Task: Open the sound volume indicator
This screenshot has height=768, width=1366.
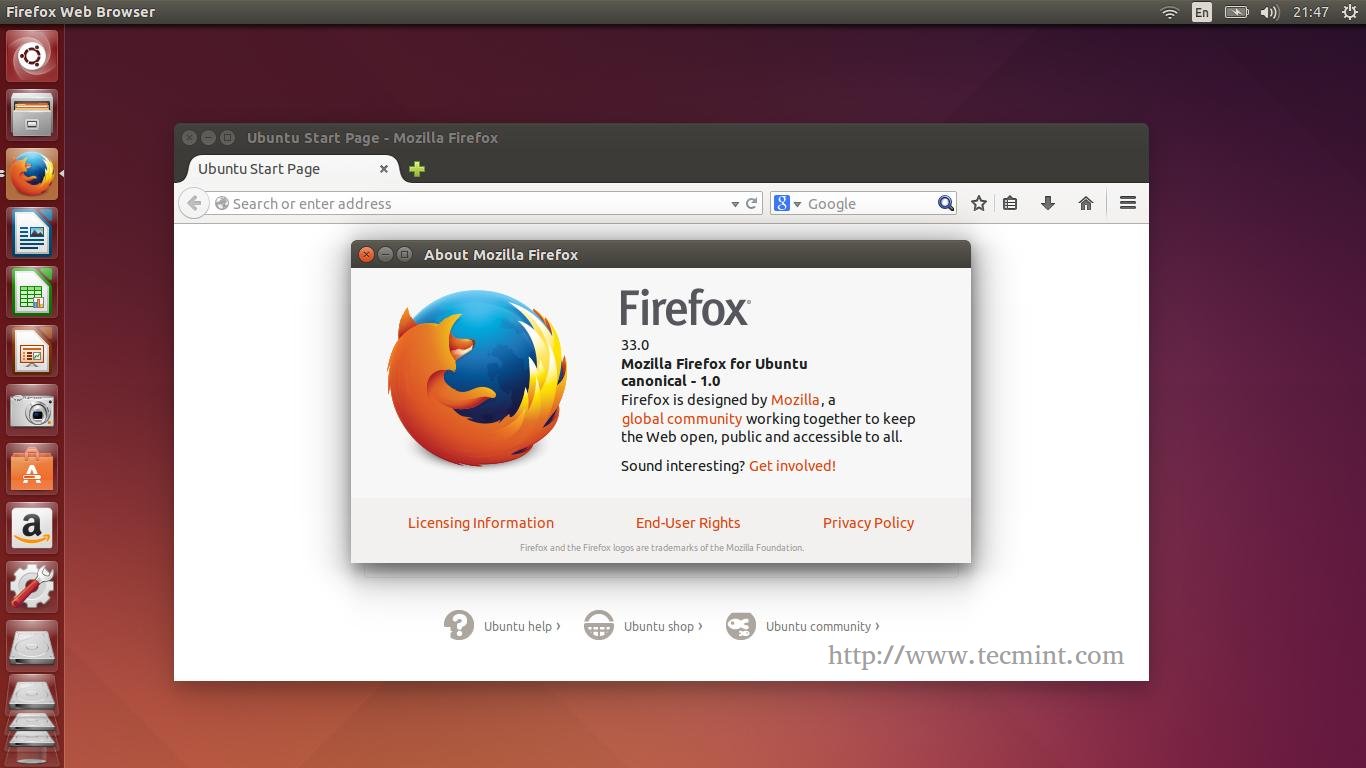Action: coord(1270,12)
